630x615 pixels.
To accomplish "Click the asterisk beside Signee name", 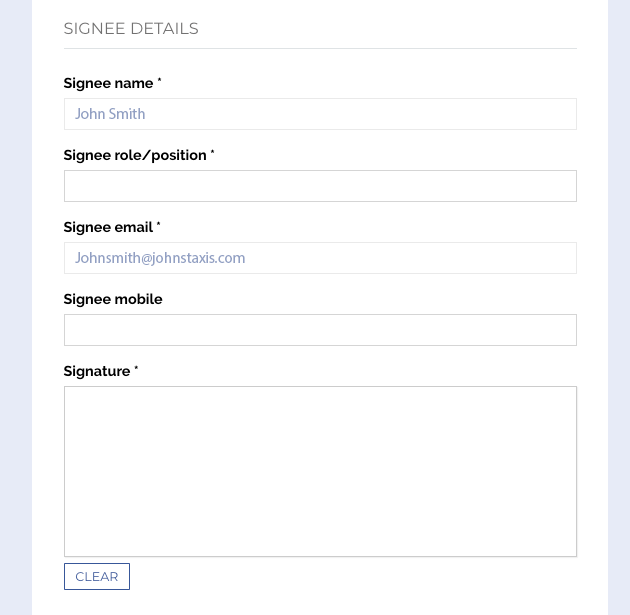I will 159,82.
